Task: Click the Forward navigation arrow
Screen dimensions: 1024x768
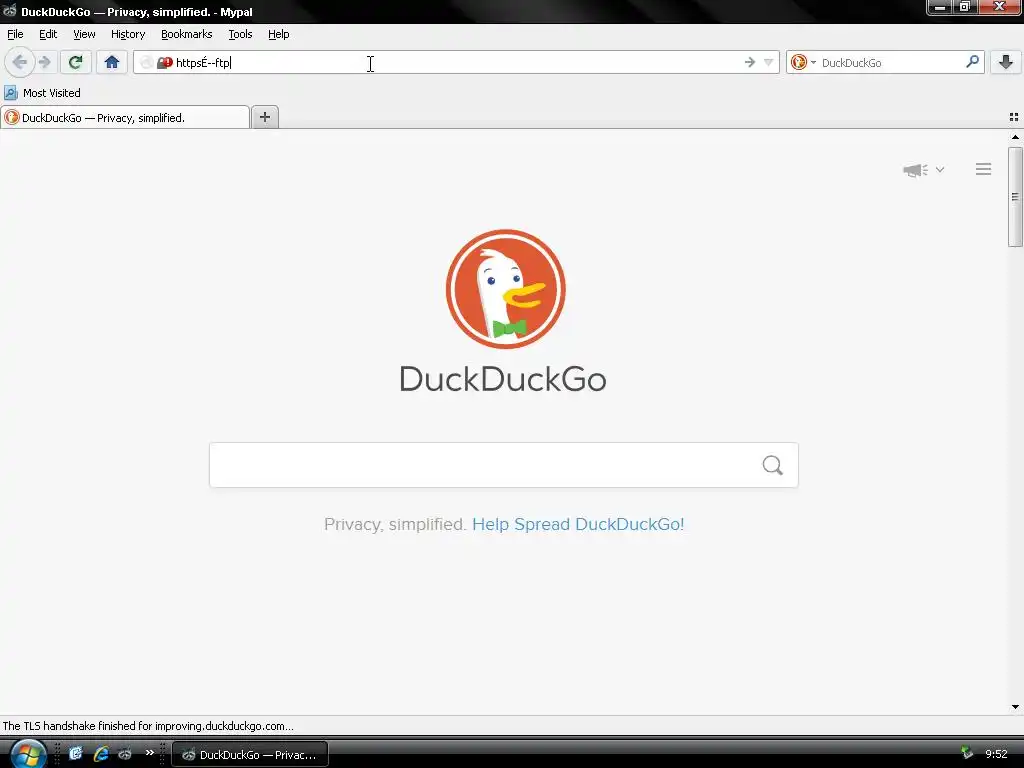Action: [x=45, y=63]
